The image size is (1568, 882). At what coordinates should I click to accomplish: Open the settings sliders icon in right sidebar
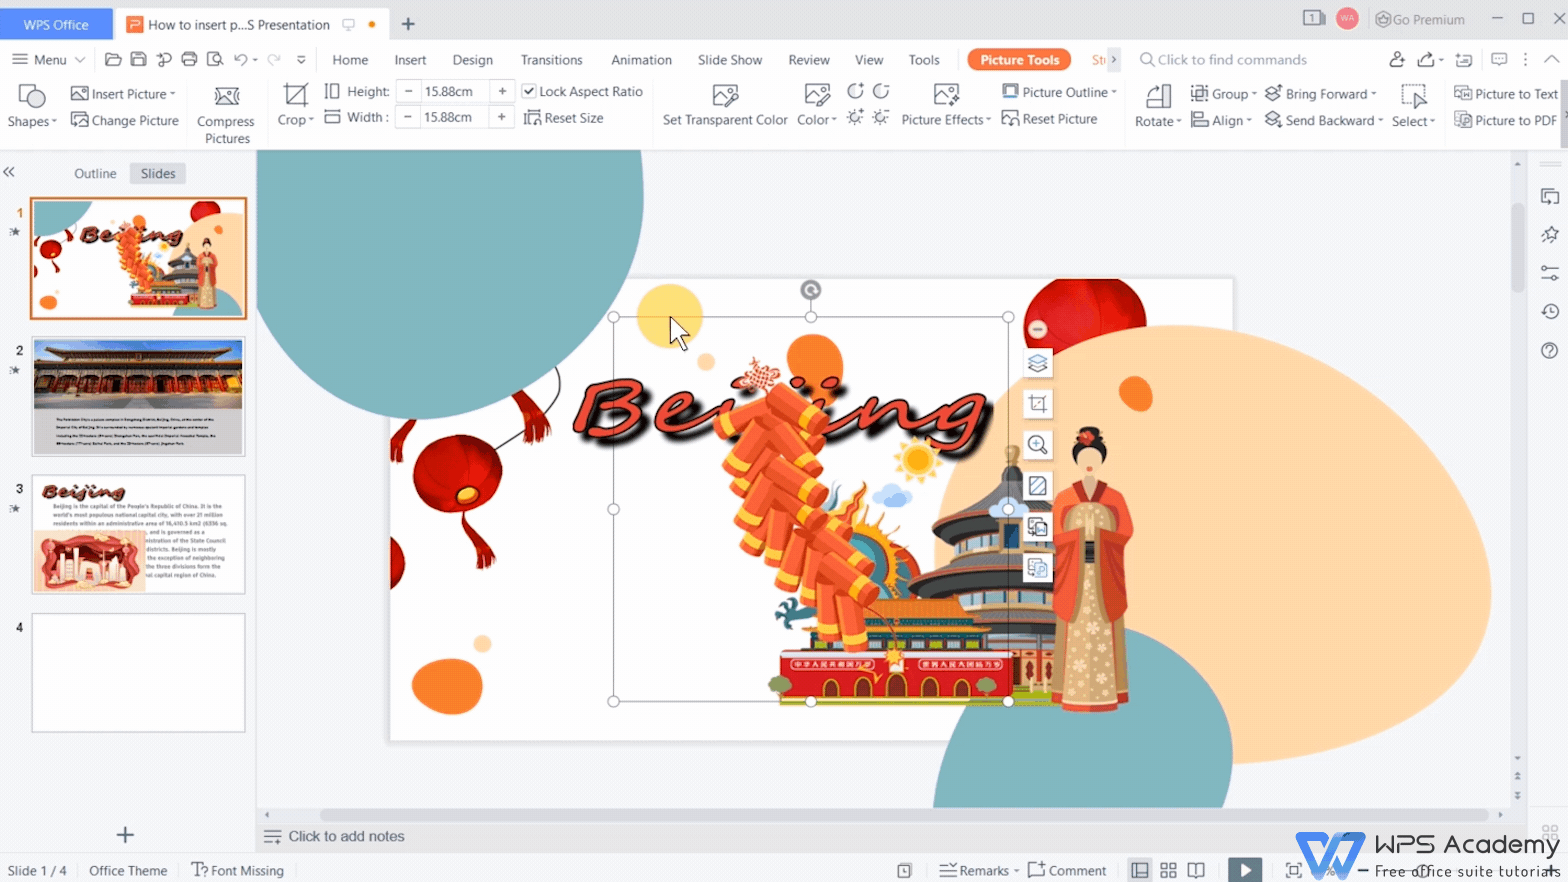(x=1550, y=272)
